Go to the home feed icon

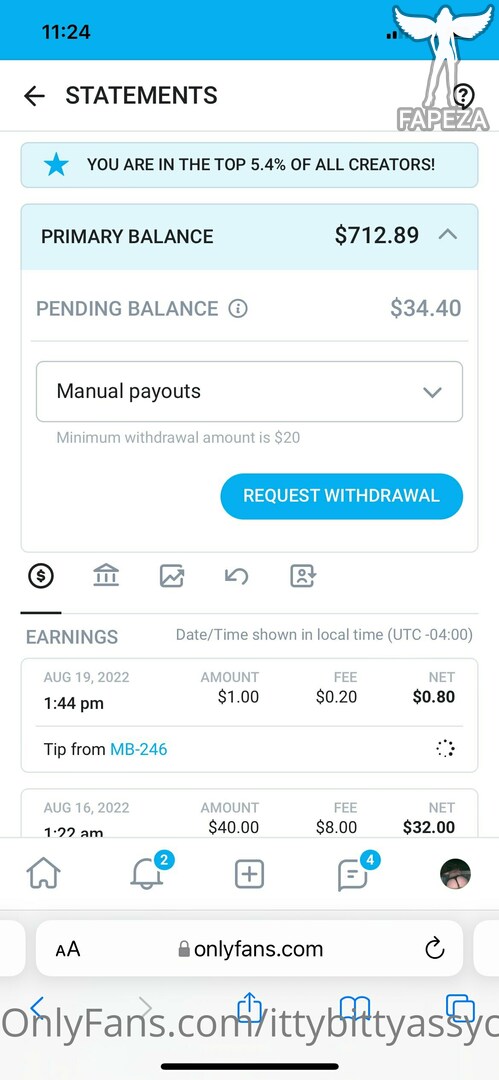[x=43, y=875]
